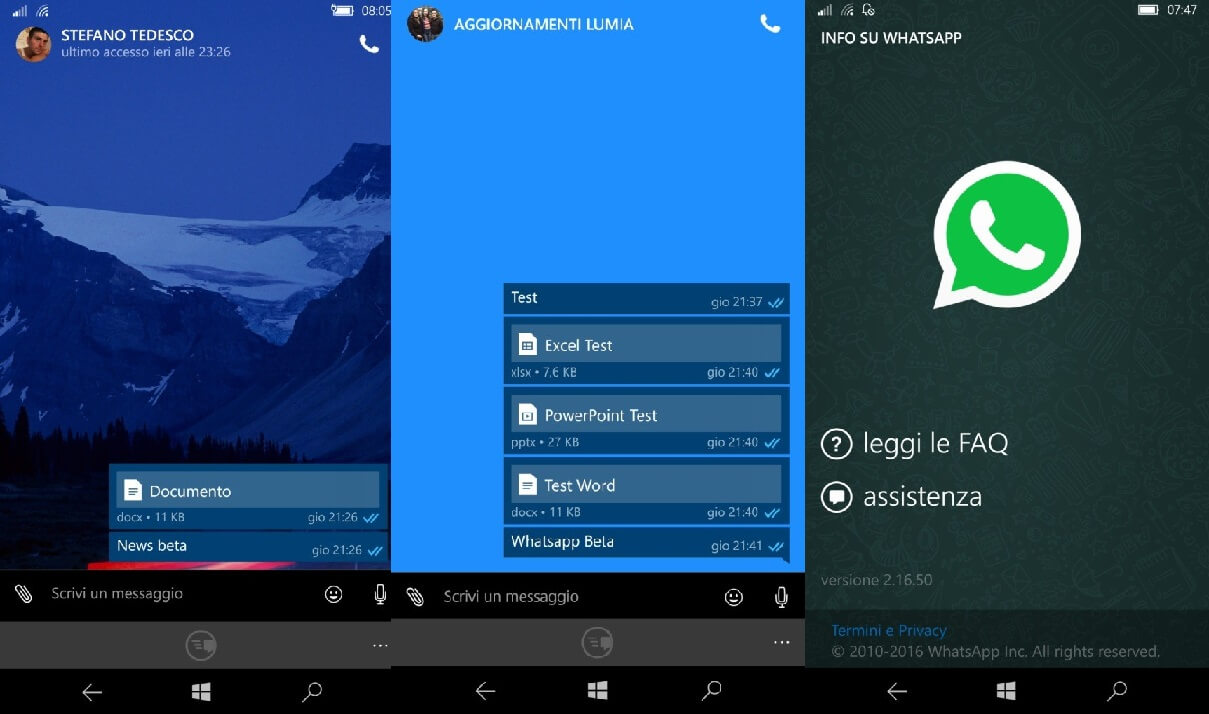Open the 'Termini e Privacy' link
Image resolution: width=1209 pixels, height=714 pixels.
click(x=889, y=631)
